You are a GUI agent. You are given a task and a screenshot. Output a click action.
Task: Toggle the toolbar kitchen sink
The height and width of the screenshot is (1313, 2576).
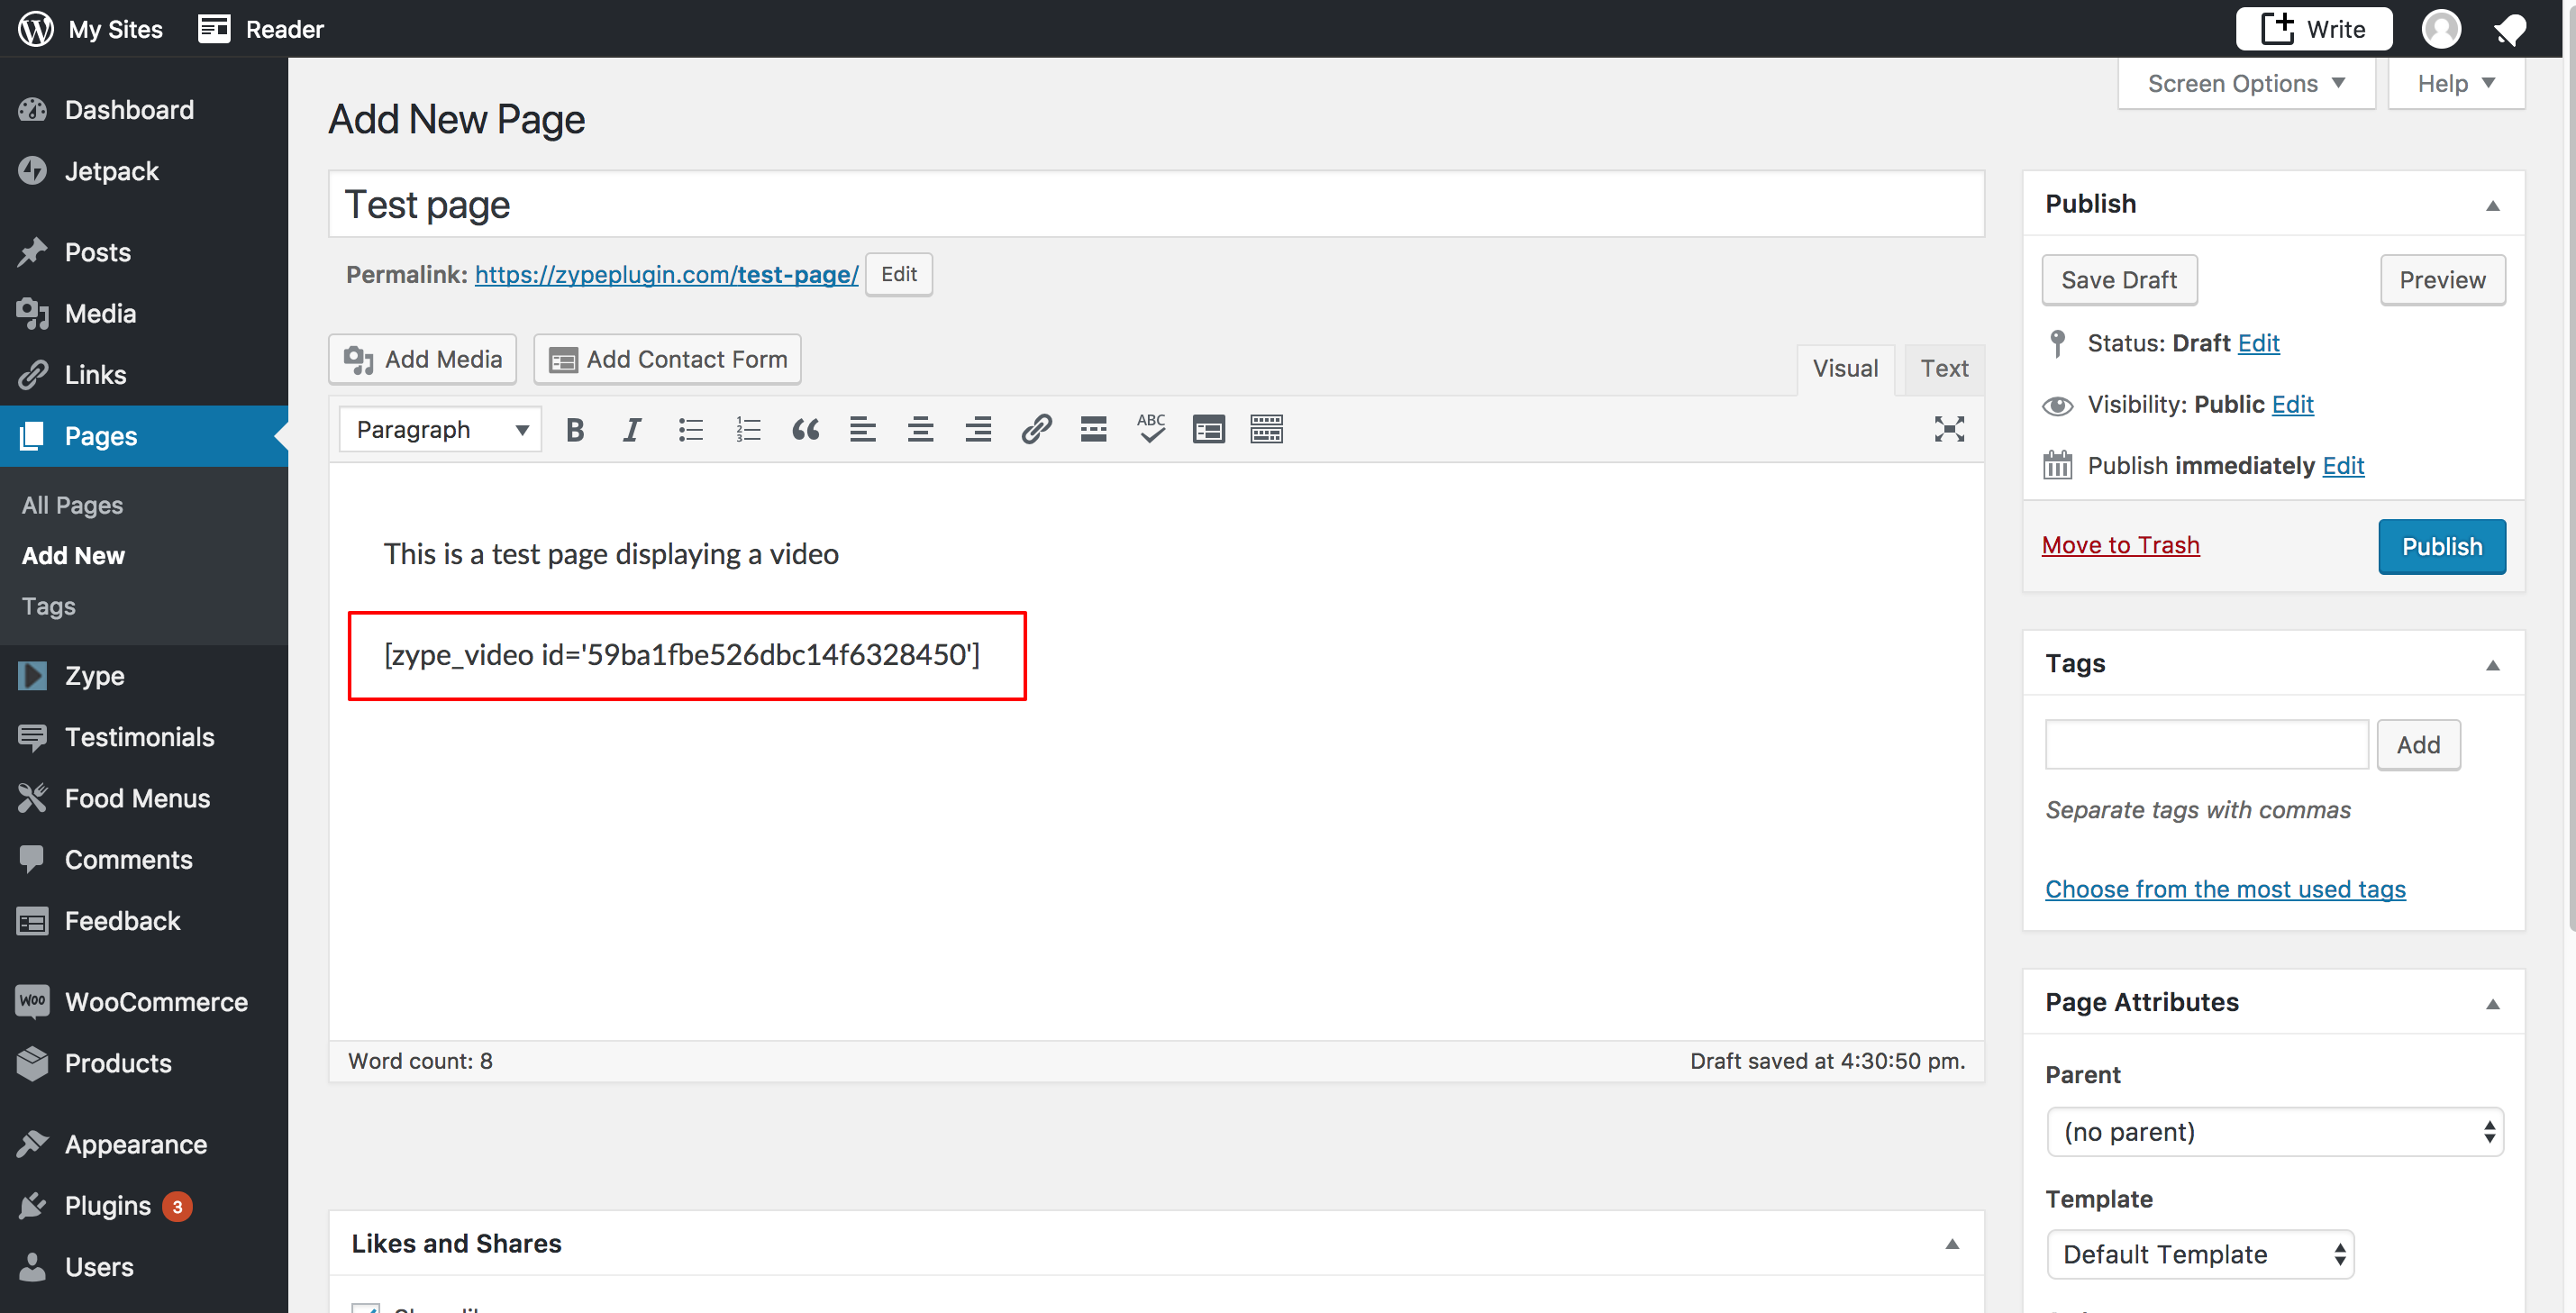(1266, 430)
